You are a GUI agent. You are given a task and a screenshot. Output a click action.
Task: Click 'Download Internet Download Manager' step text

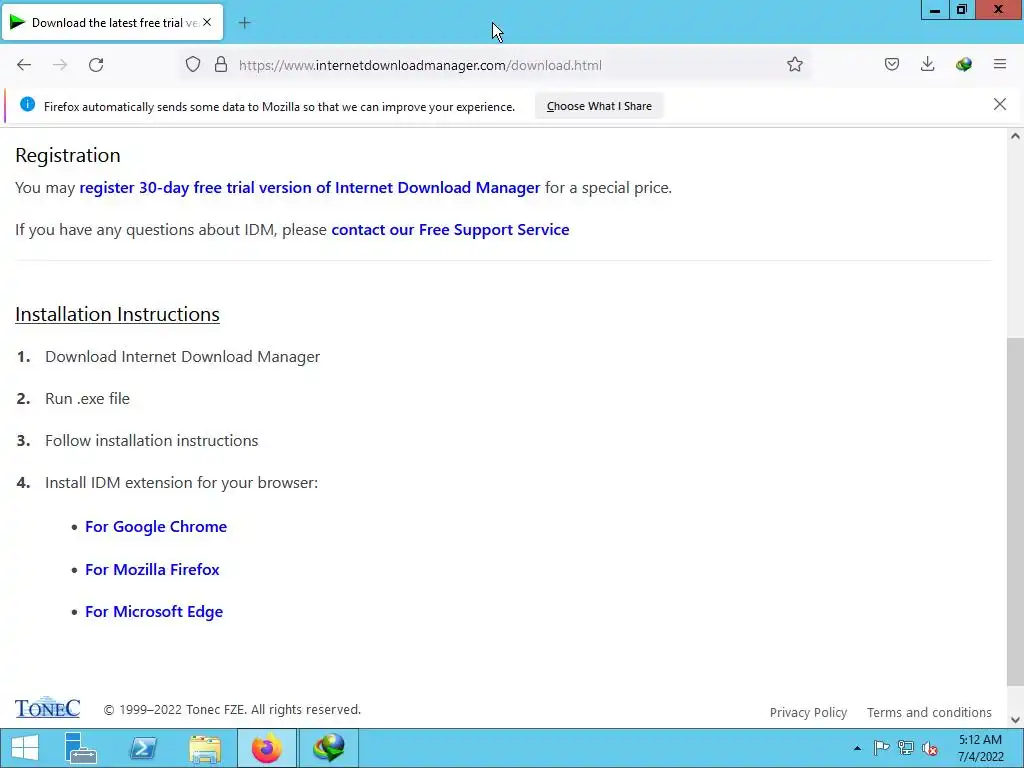click(x=182, y=357)
